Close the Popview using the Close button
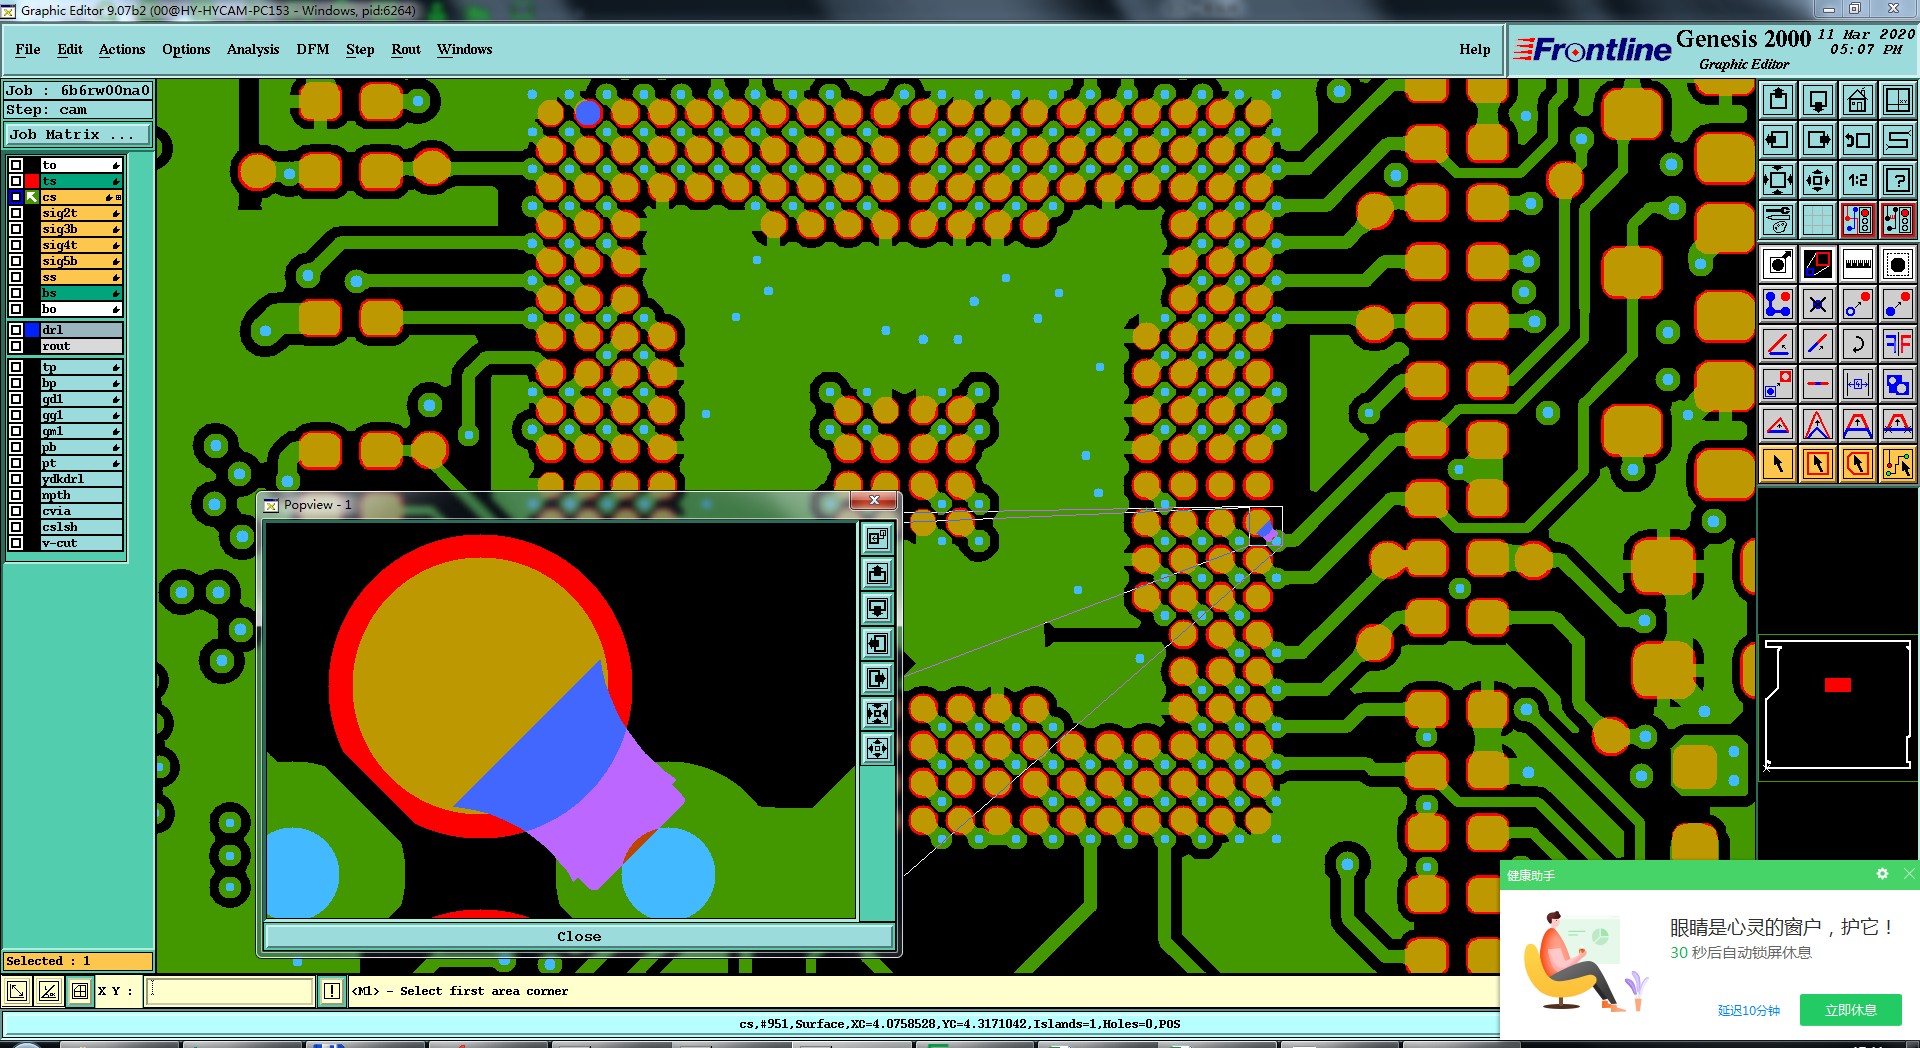 click(x=579, y=936)
